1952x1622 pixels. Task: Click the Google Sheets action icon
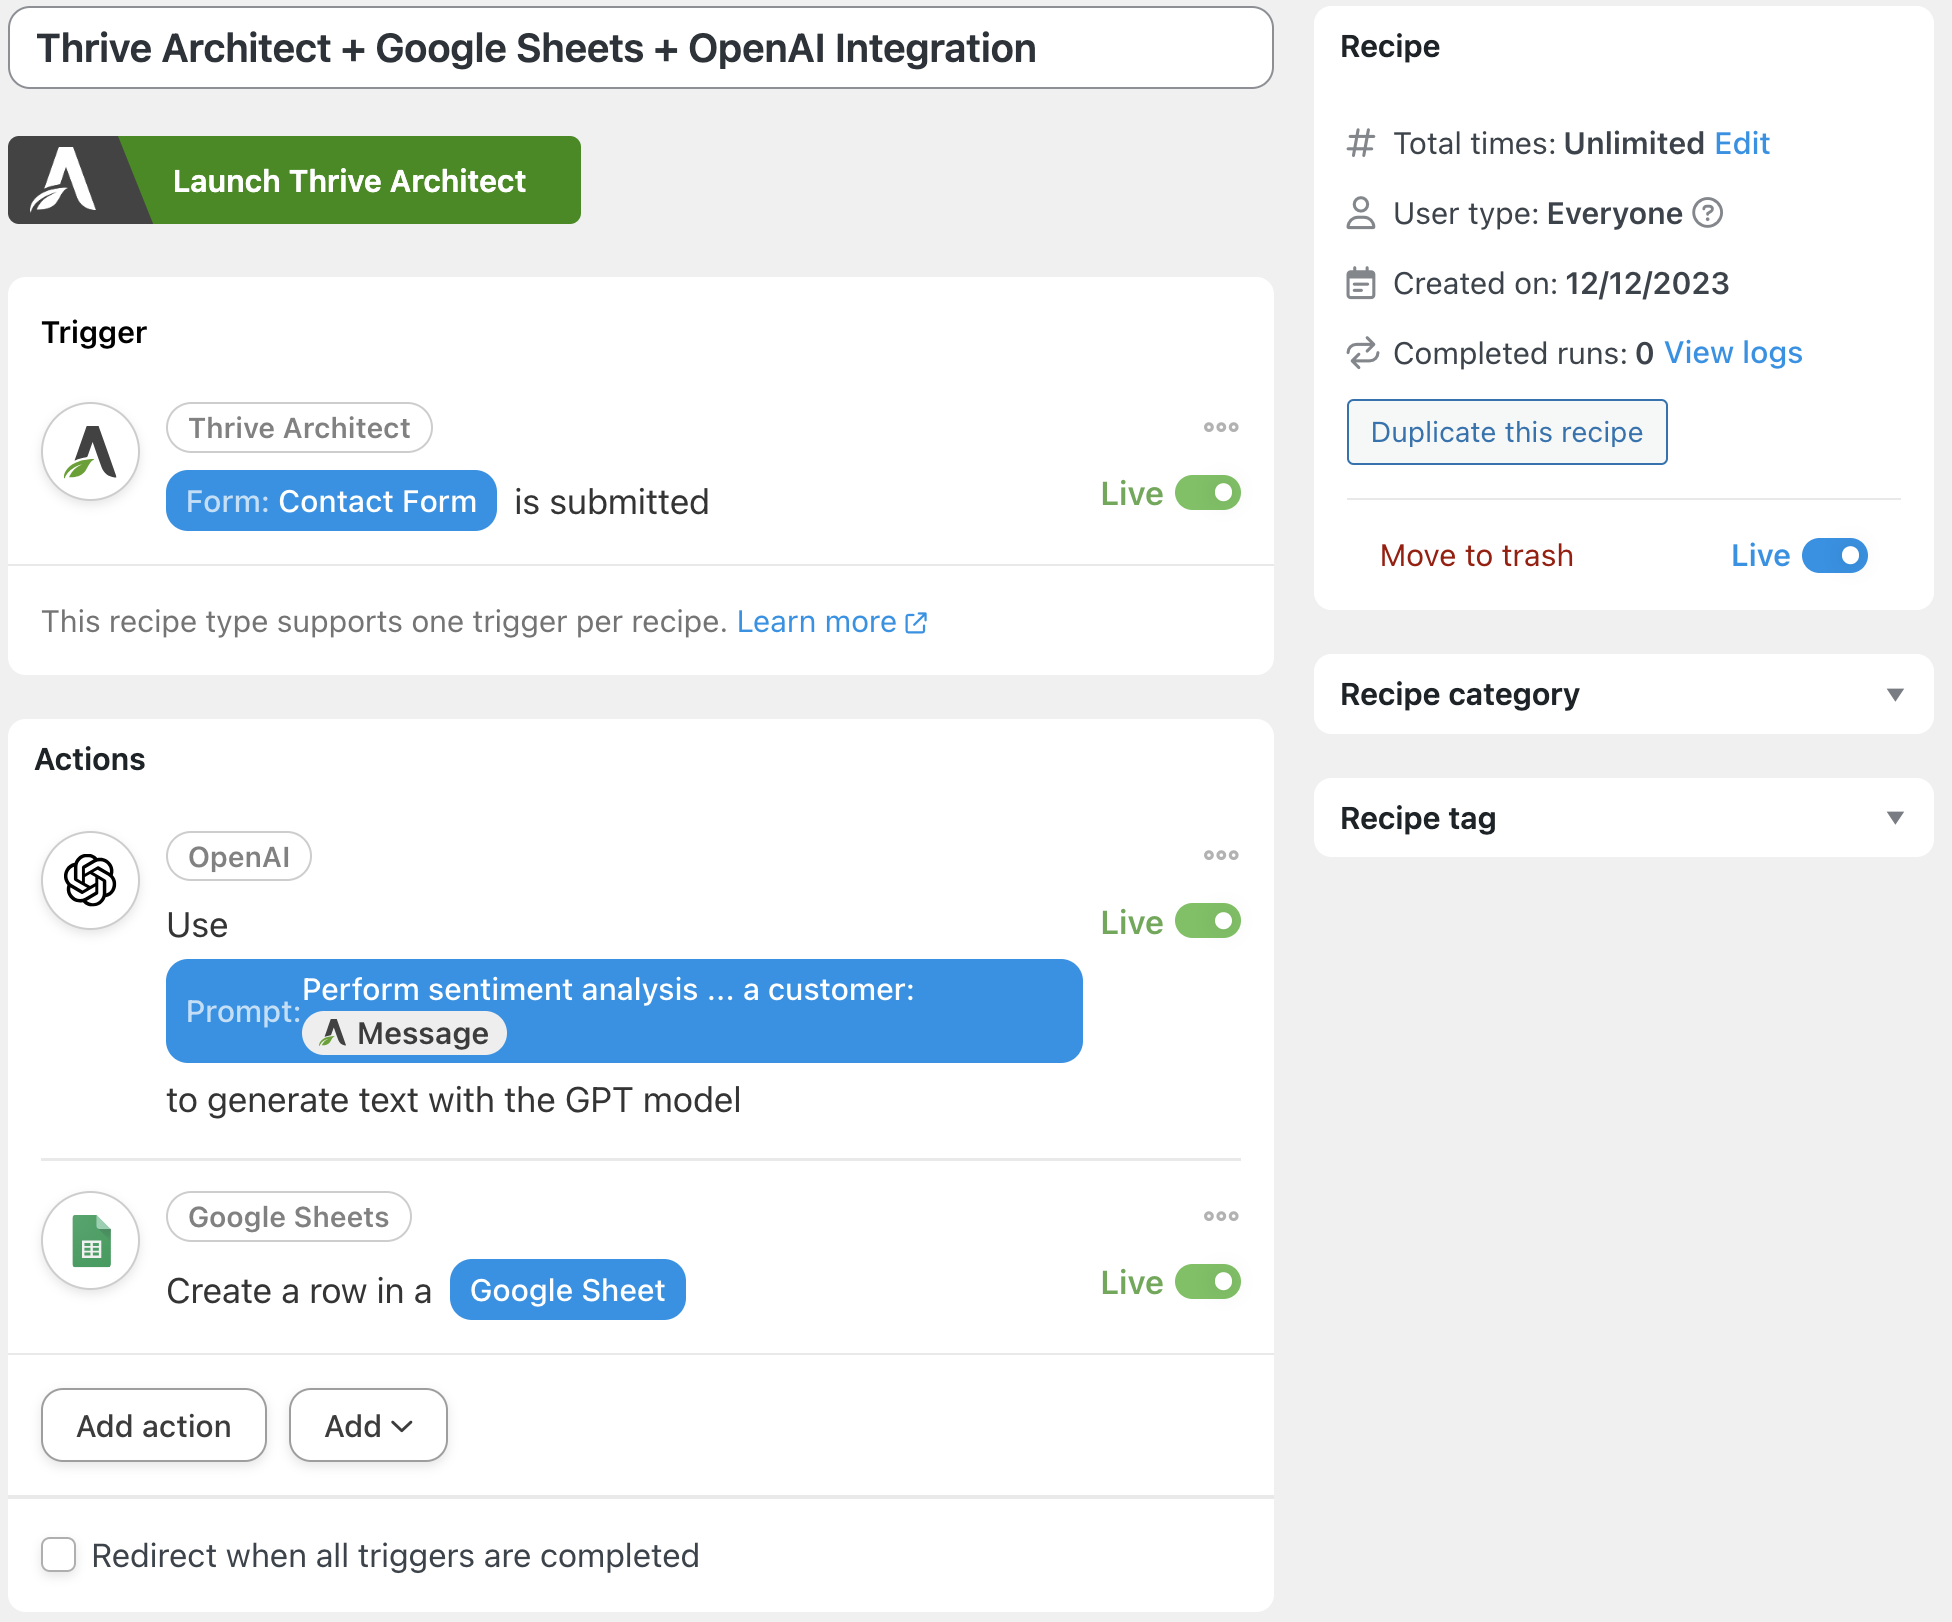pyautogui.click(x=90, y=1240)
